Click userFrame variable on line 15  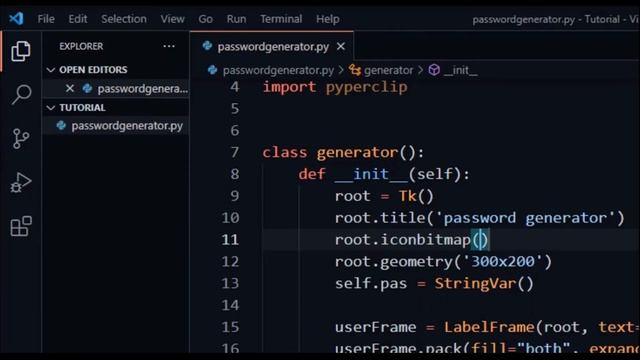point(375,327)
